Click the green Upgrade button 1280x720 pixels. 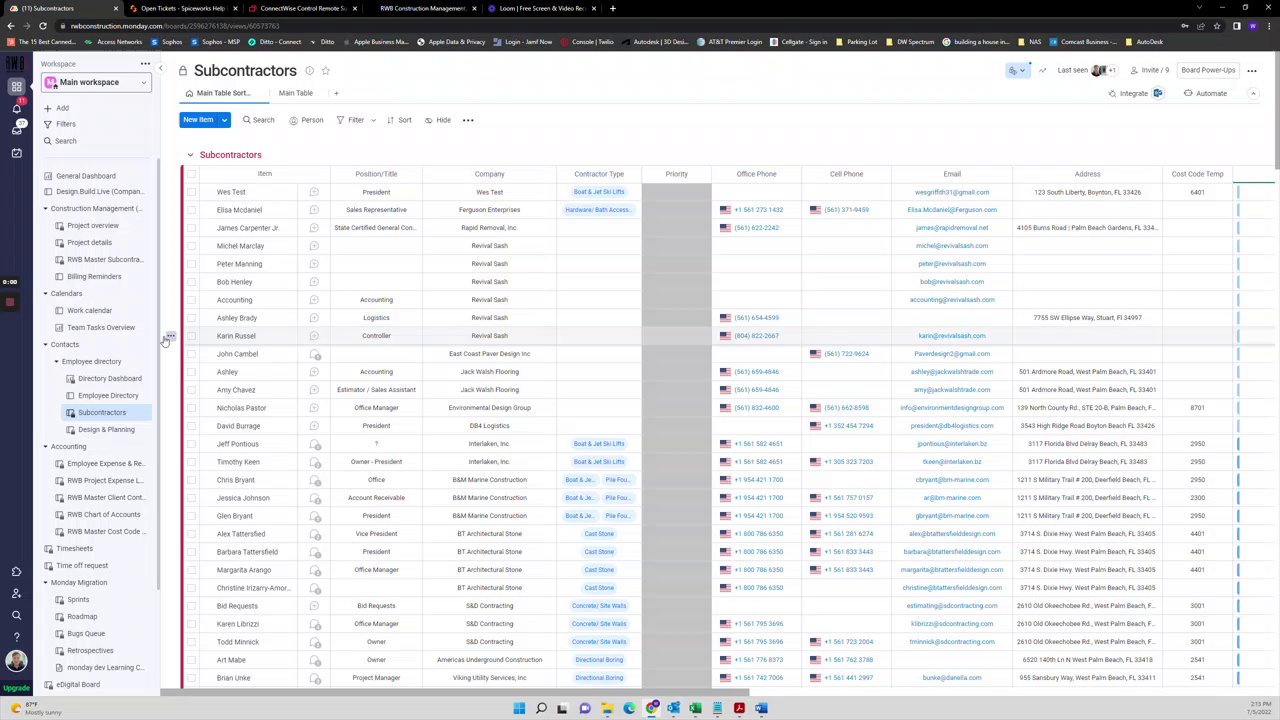click(16, 688)
